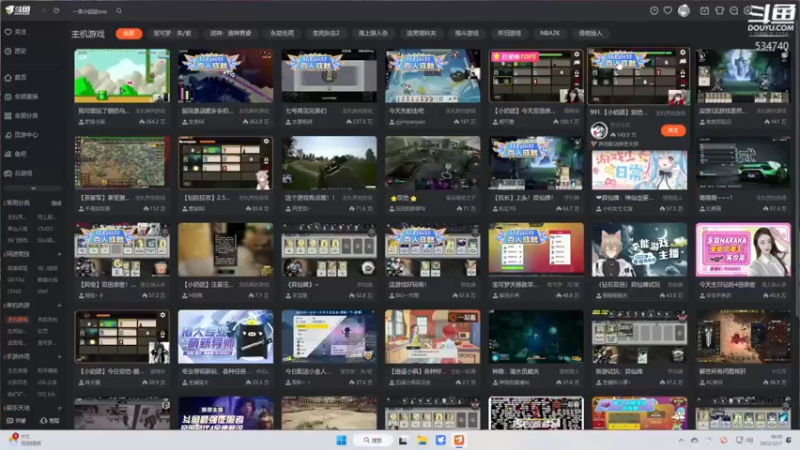The height and width of the screenshot is (450, 800).
Task: Select the 海上狼人杀 filter tab
Action: click(x=373, y=33)
